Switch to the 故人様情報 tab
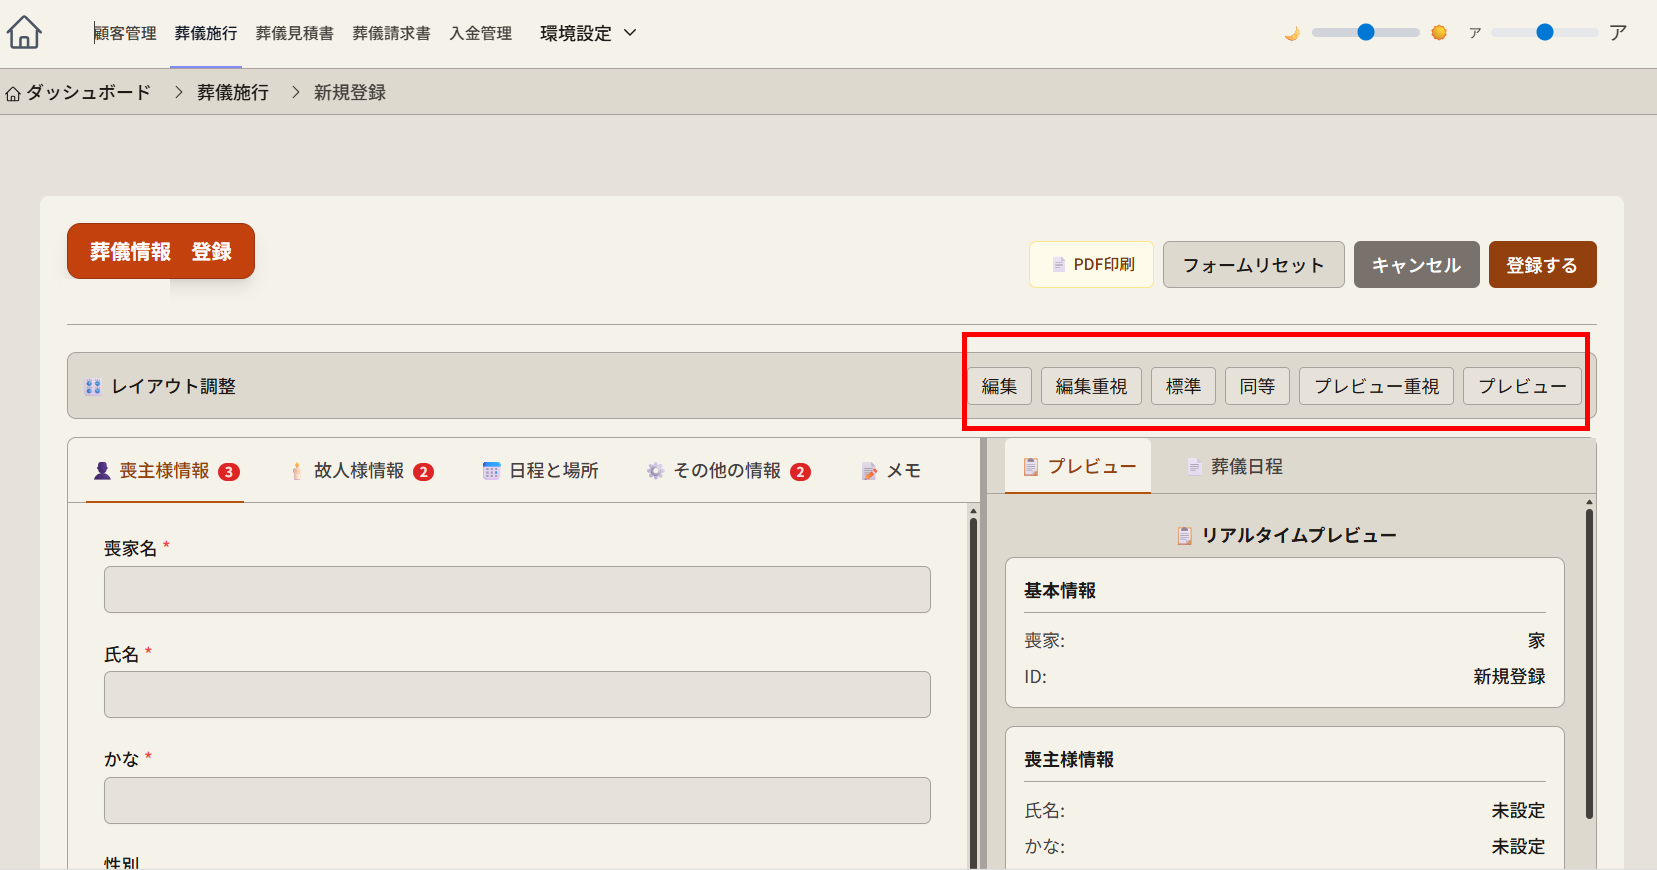 click(359, 471)
